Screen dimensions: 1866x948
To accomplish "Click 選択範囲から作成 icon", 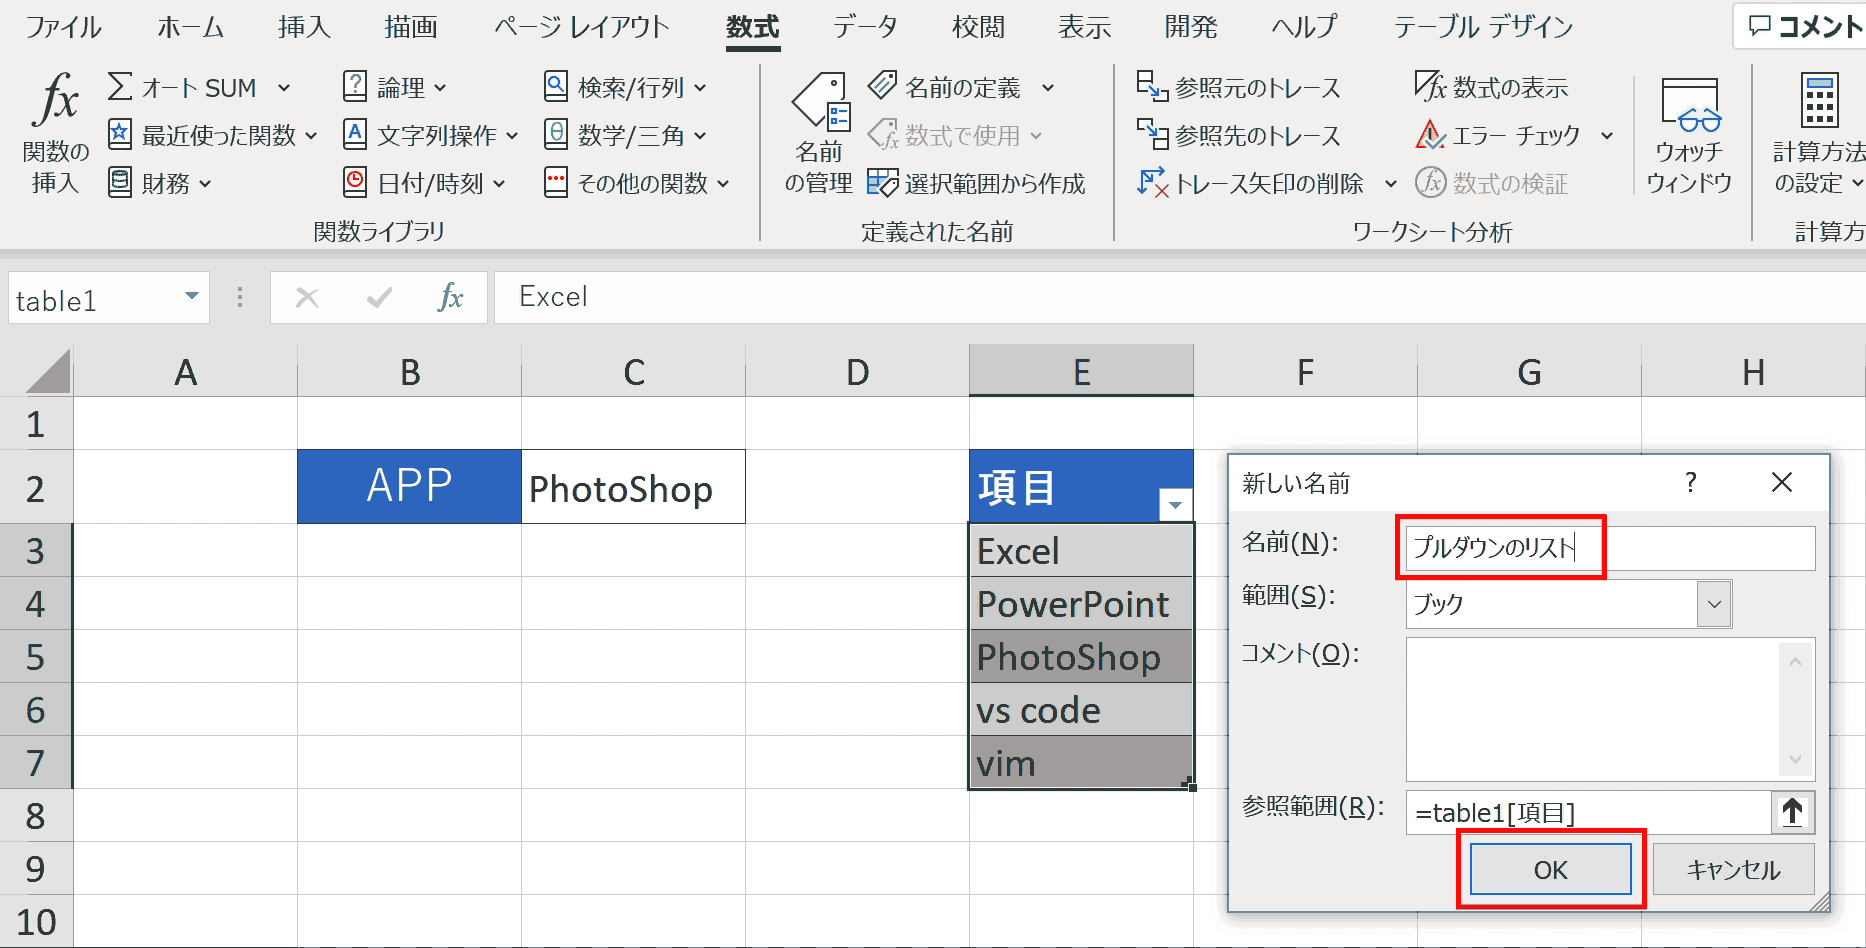I will [882, 183].
